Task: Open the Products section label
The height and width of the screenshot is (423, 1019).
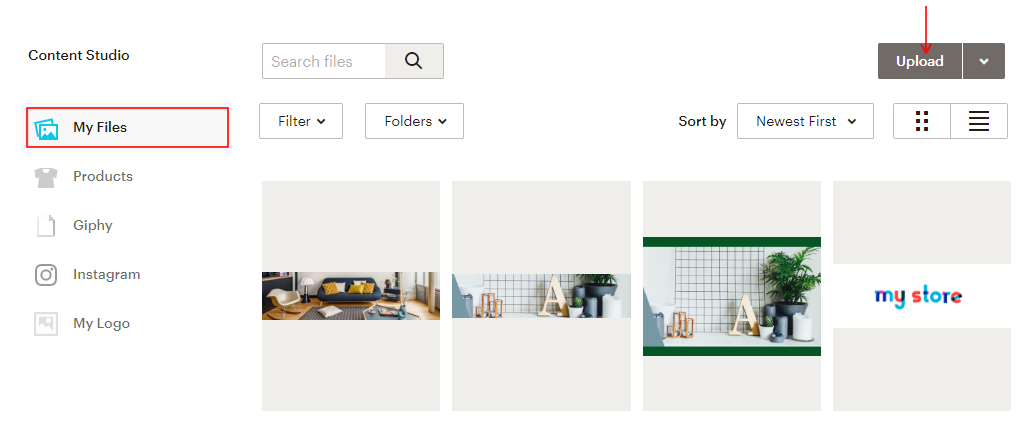Action: click(x=103, y=176)
